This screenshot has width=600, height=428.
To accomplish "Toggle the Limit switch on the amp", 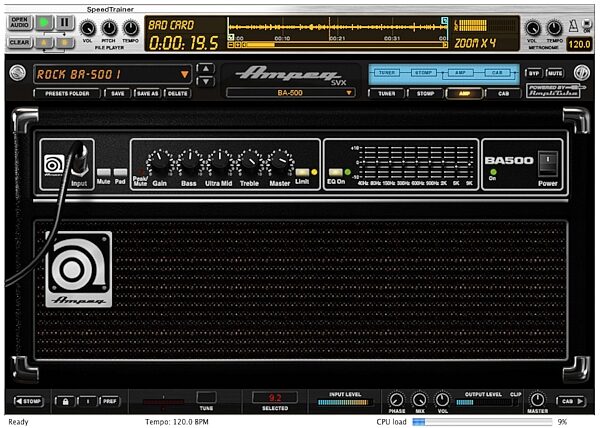I will (302, 173).
